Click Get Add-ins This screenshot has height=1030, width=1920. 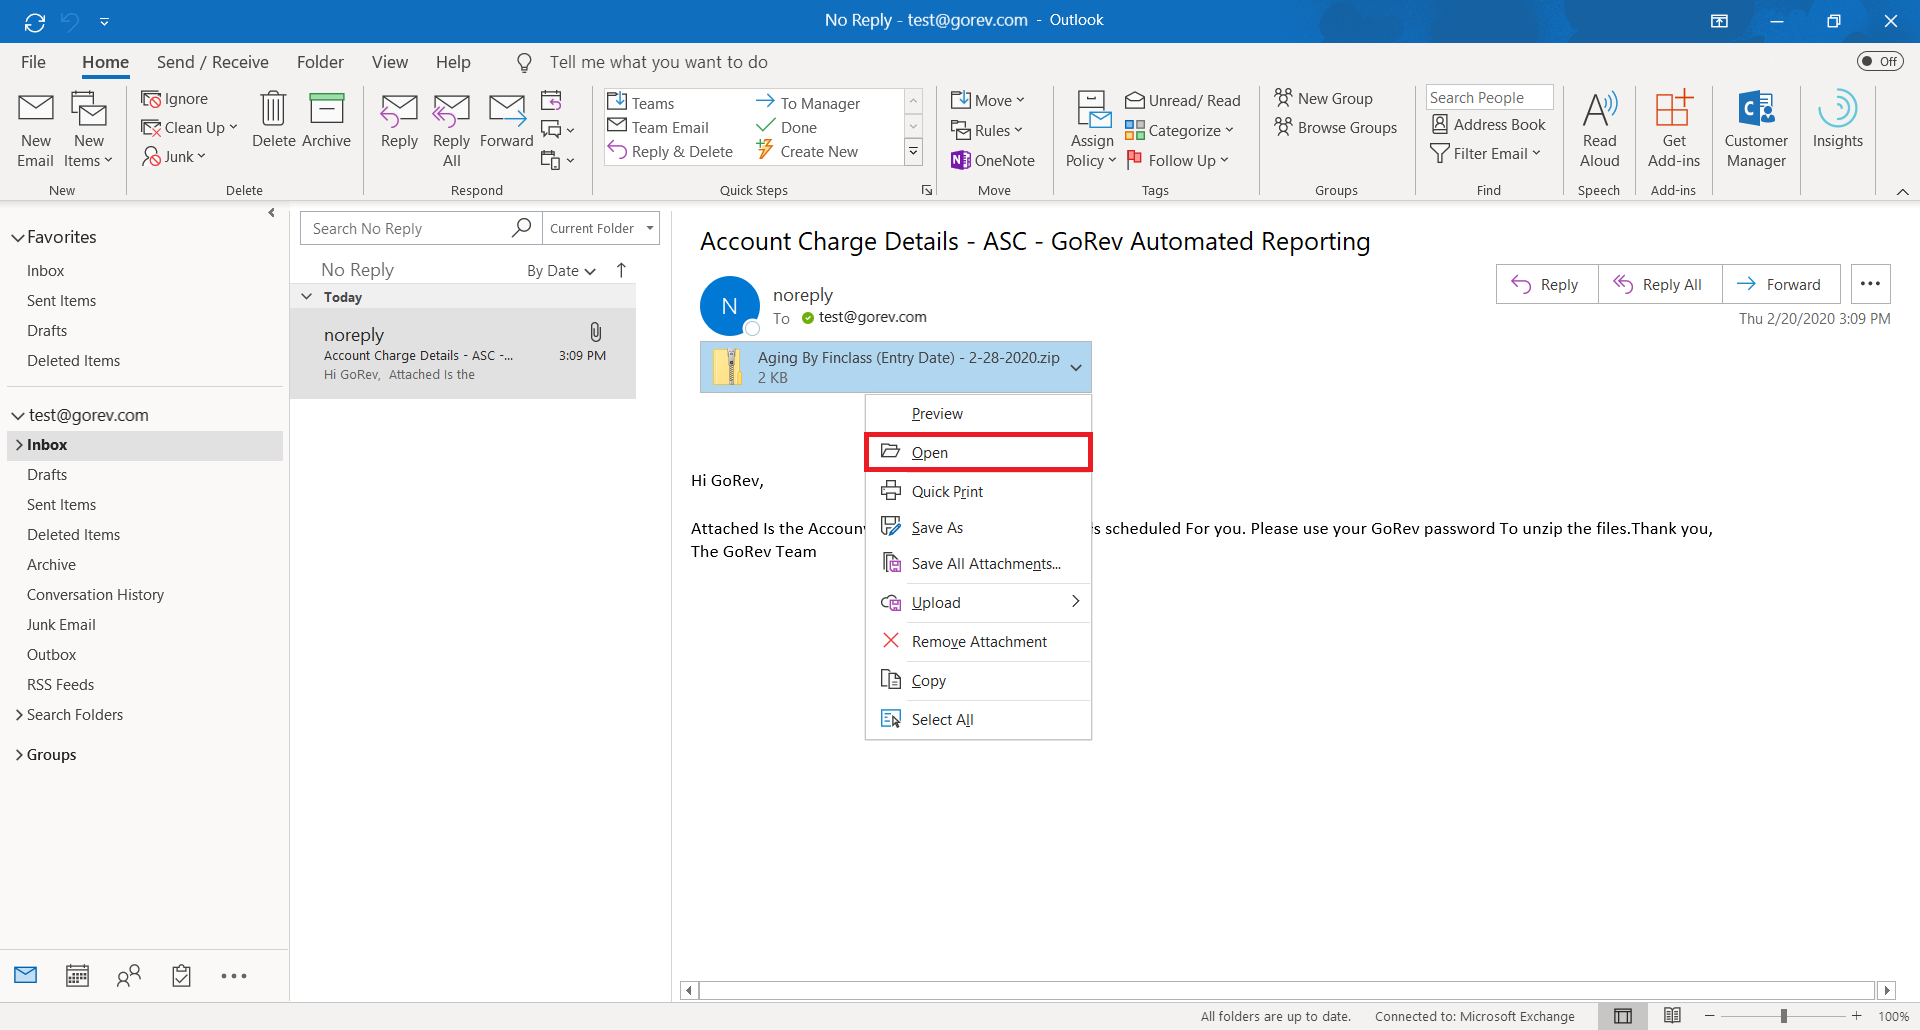[x=1673, y=129]
